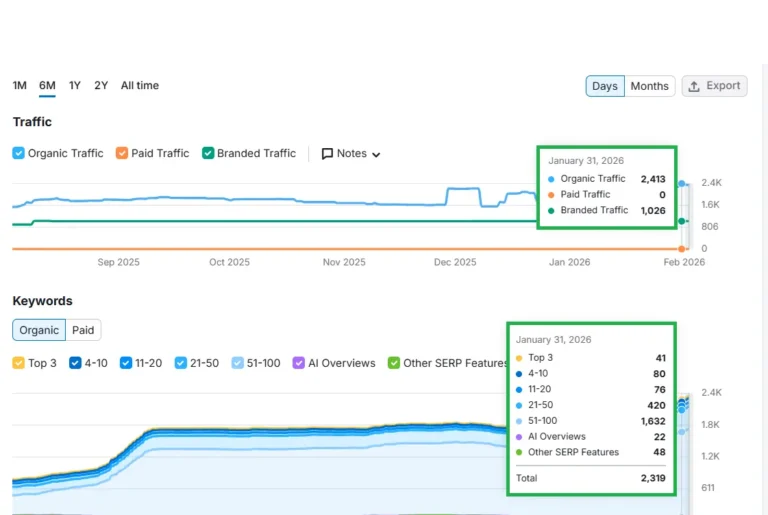The height and width of the screenshot is (515, 768).
Task: Select the Days view button
Action: (x=605, y=86)
